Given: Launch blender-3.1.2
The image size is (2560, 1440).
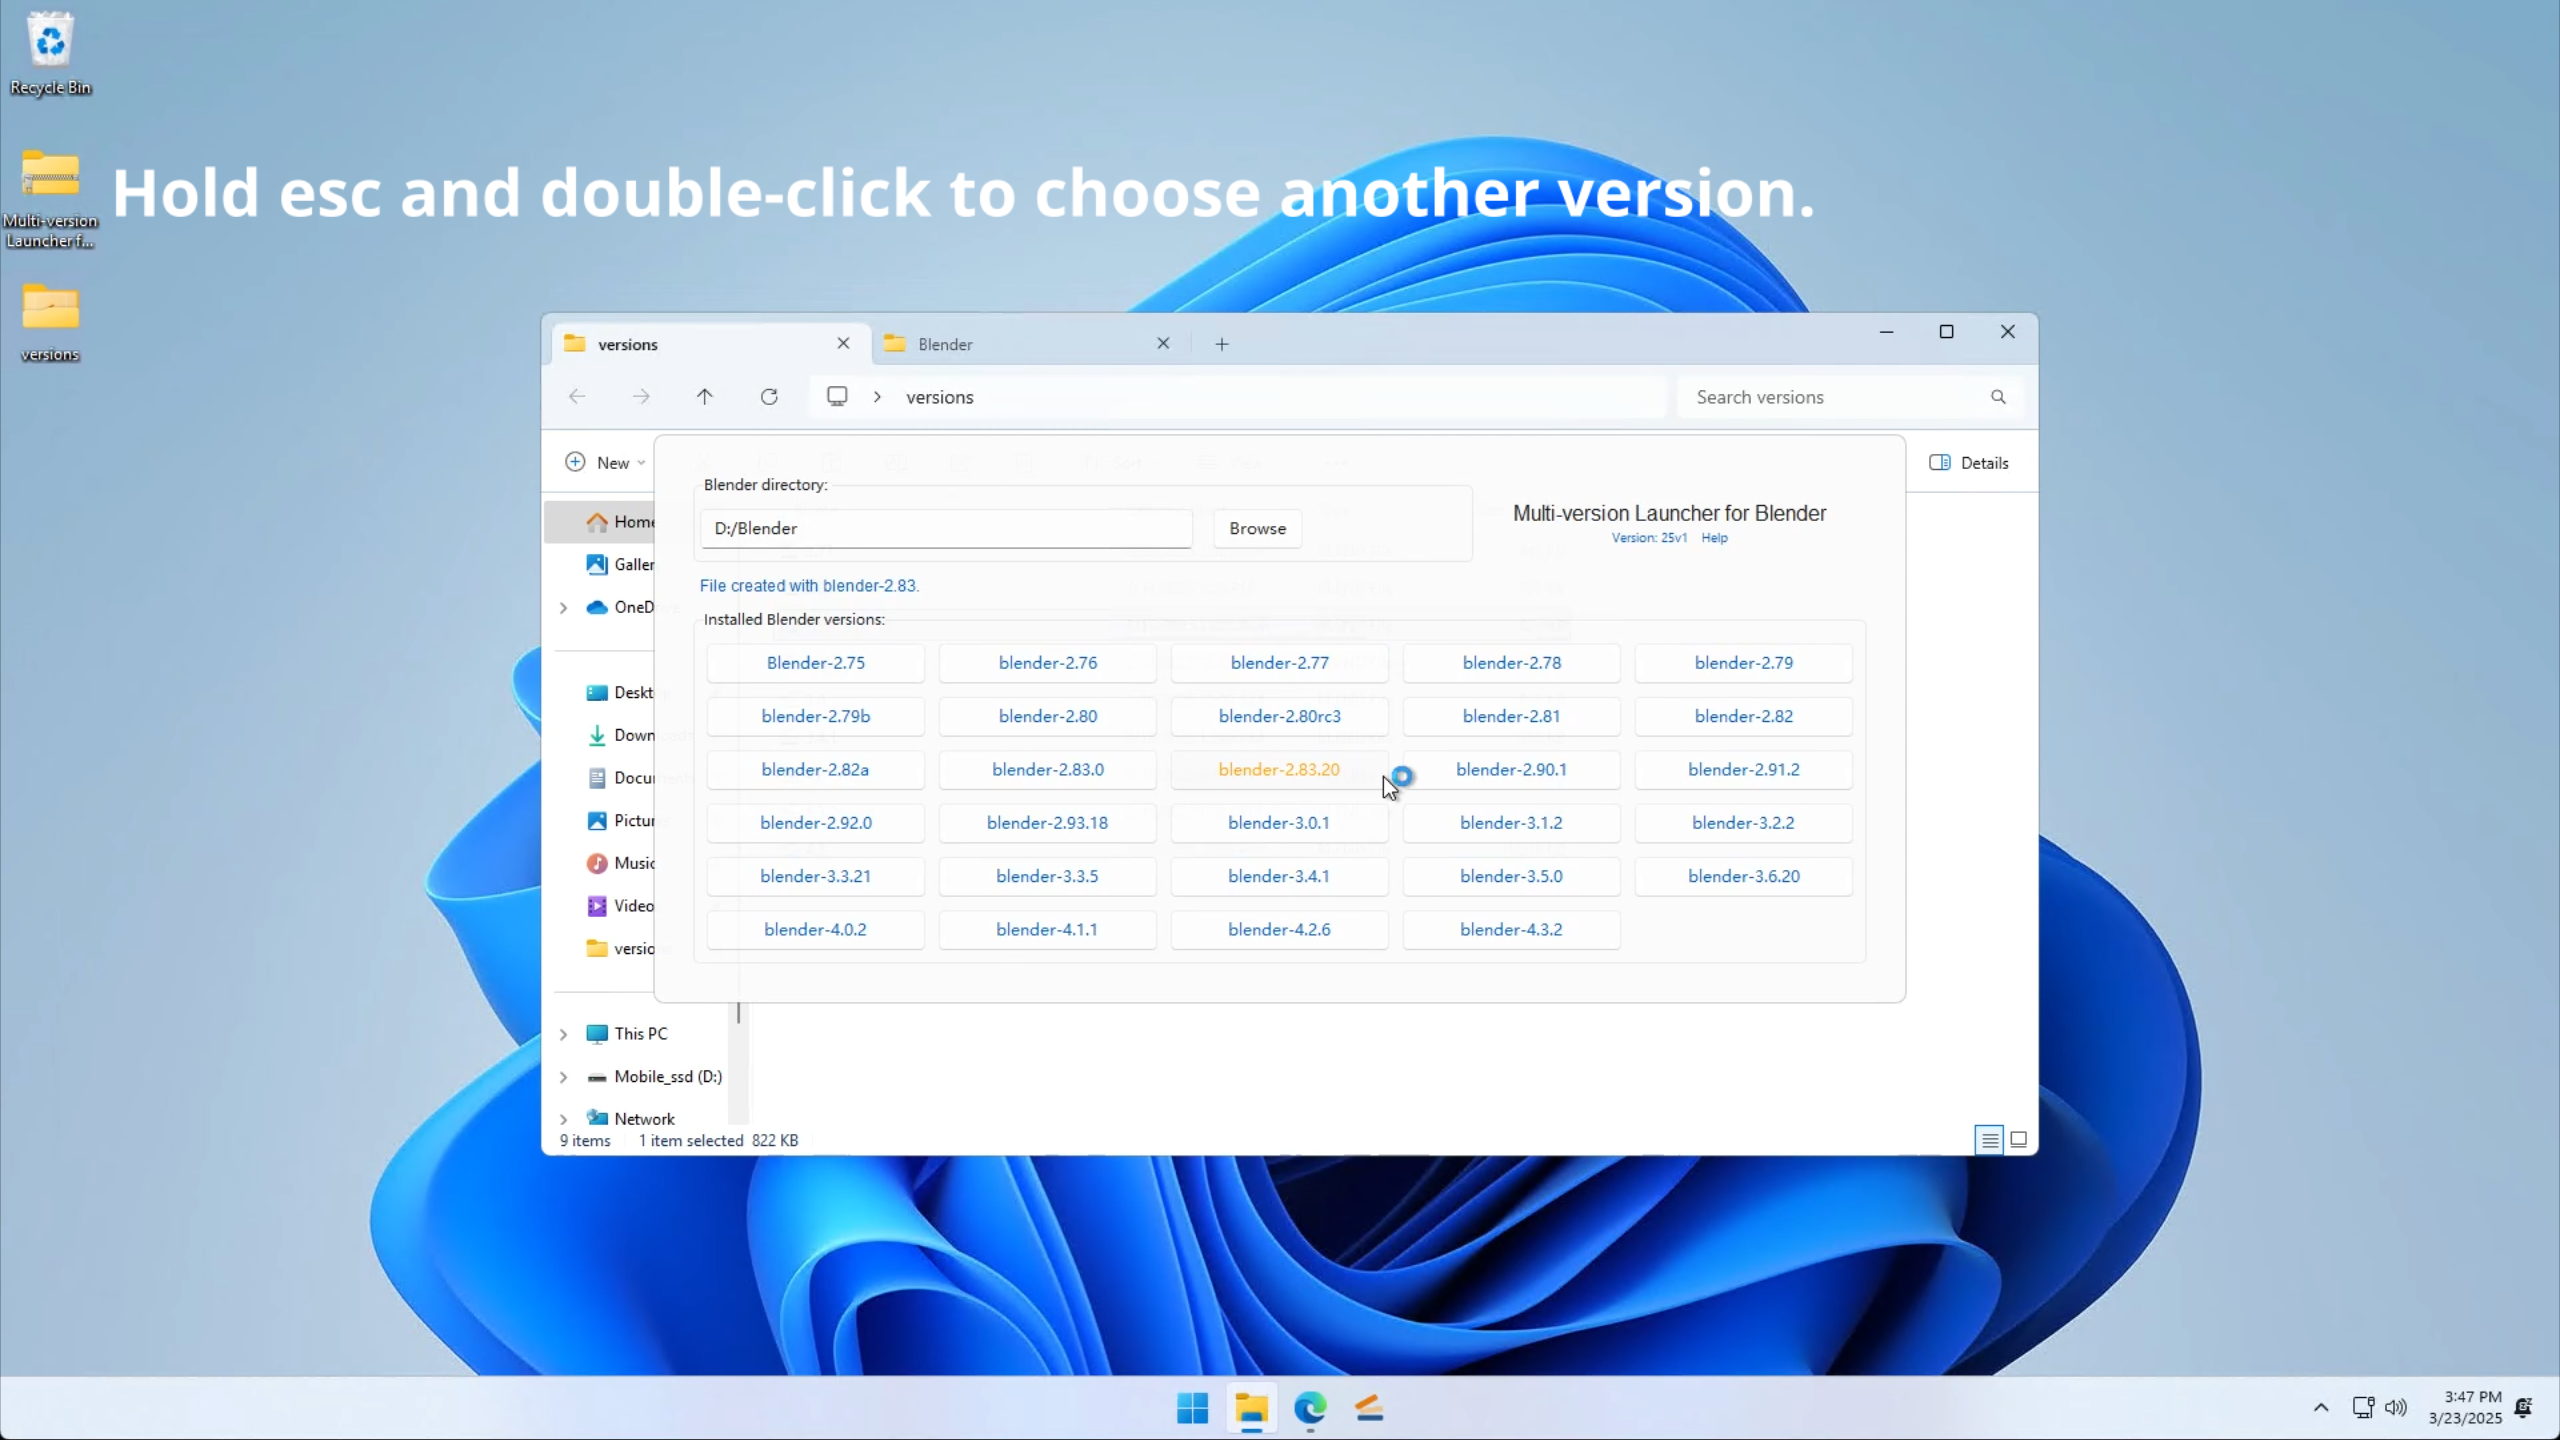Looking at the screenshot, I should pyautogui.click(x=1511, y=822).
